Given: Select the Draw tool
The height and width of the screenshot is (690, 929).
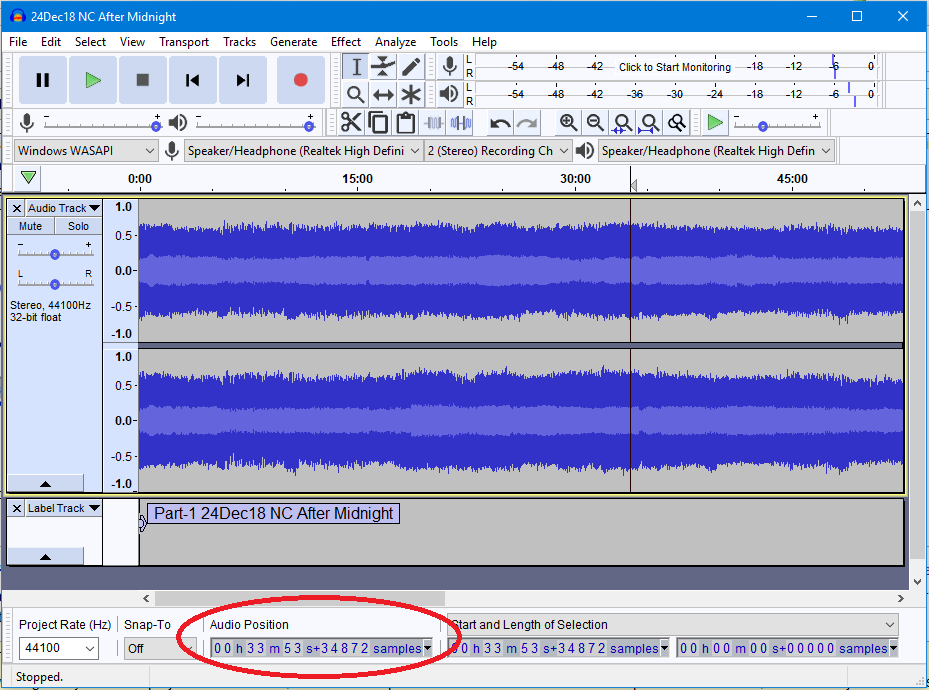Looking at the screenshot, I should point(411,66).
